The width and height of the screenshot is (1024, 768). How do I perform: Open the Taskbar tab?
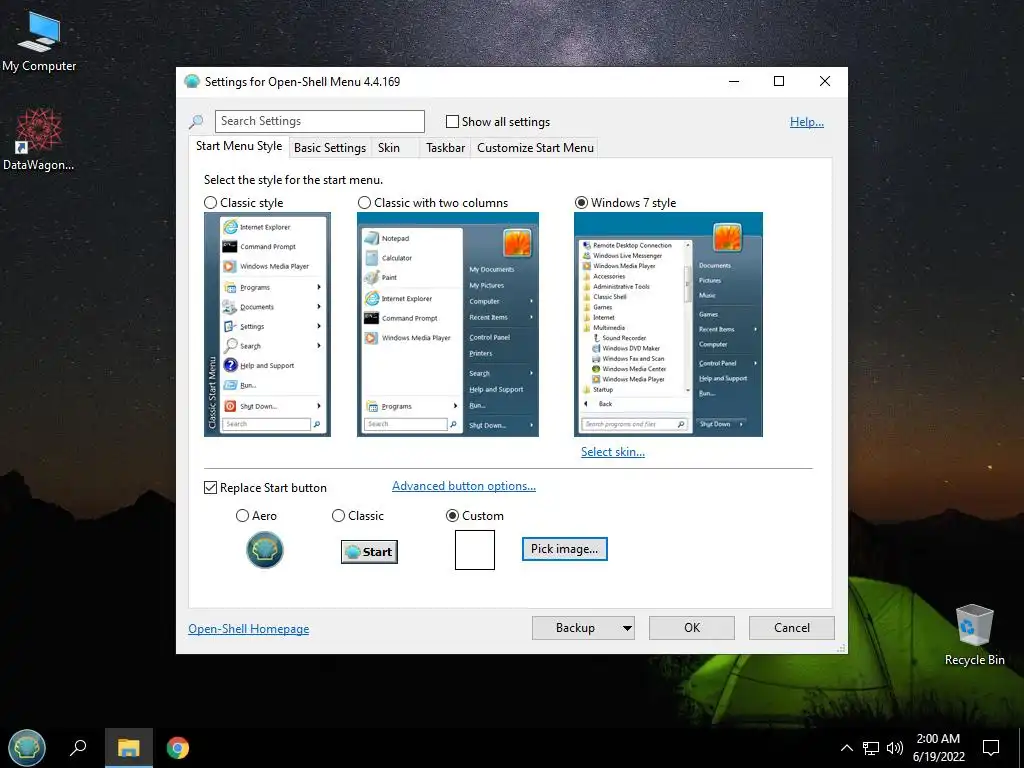[x=445, y=148]
